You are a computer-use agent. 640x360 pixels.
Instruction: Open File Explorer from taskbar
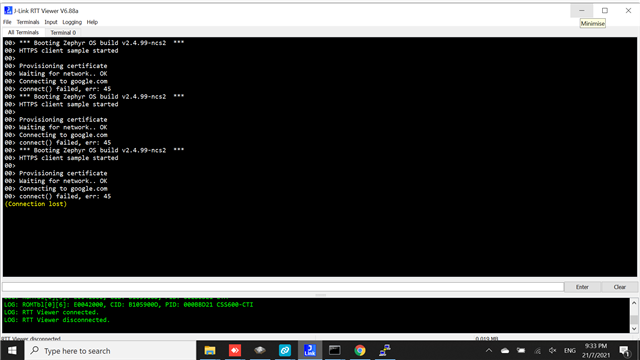(x=210, y=350)
